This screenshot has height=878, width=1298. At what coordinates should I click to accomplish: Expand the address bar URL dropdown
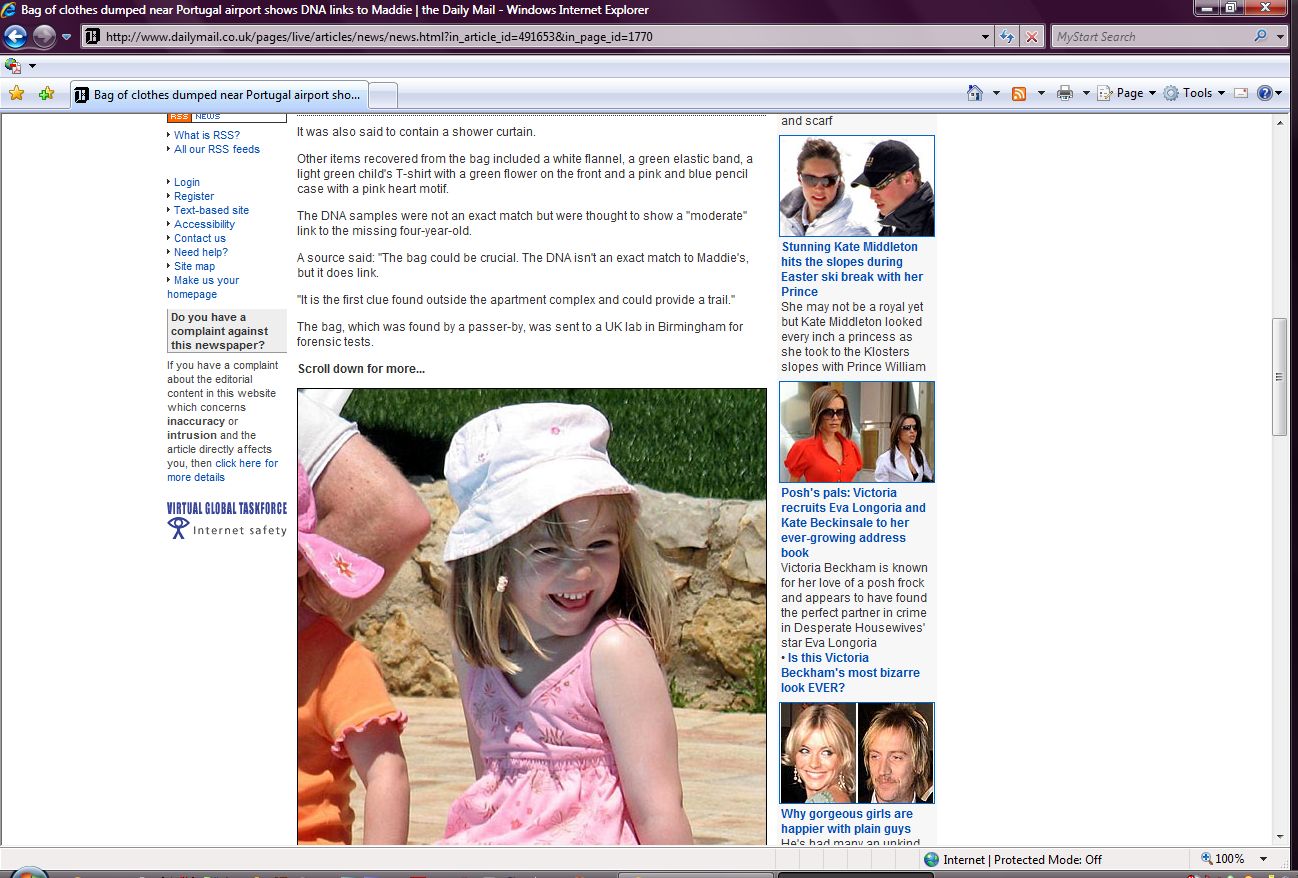[986, 37]
